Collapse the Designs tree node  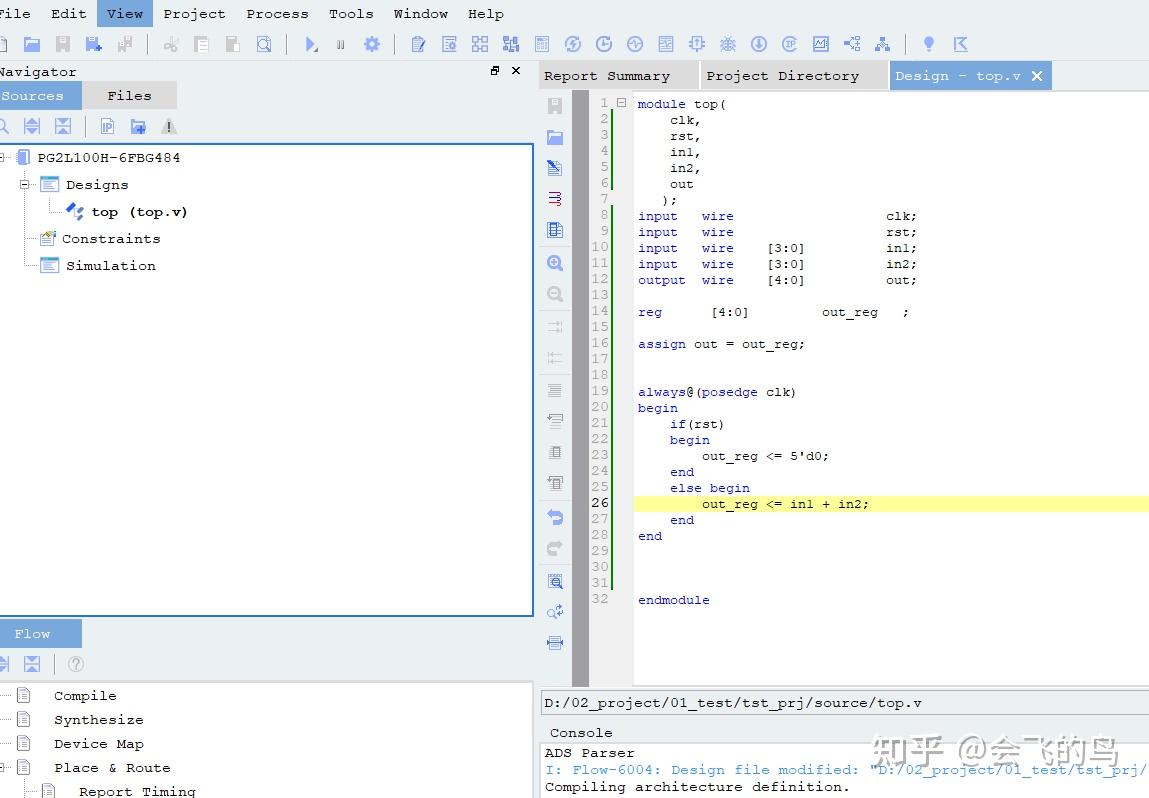[x=24, y=185]
